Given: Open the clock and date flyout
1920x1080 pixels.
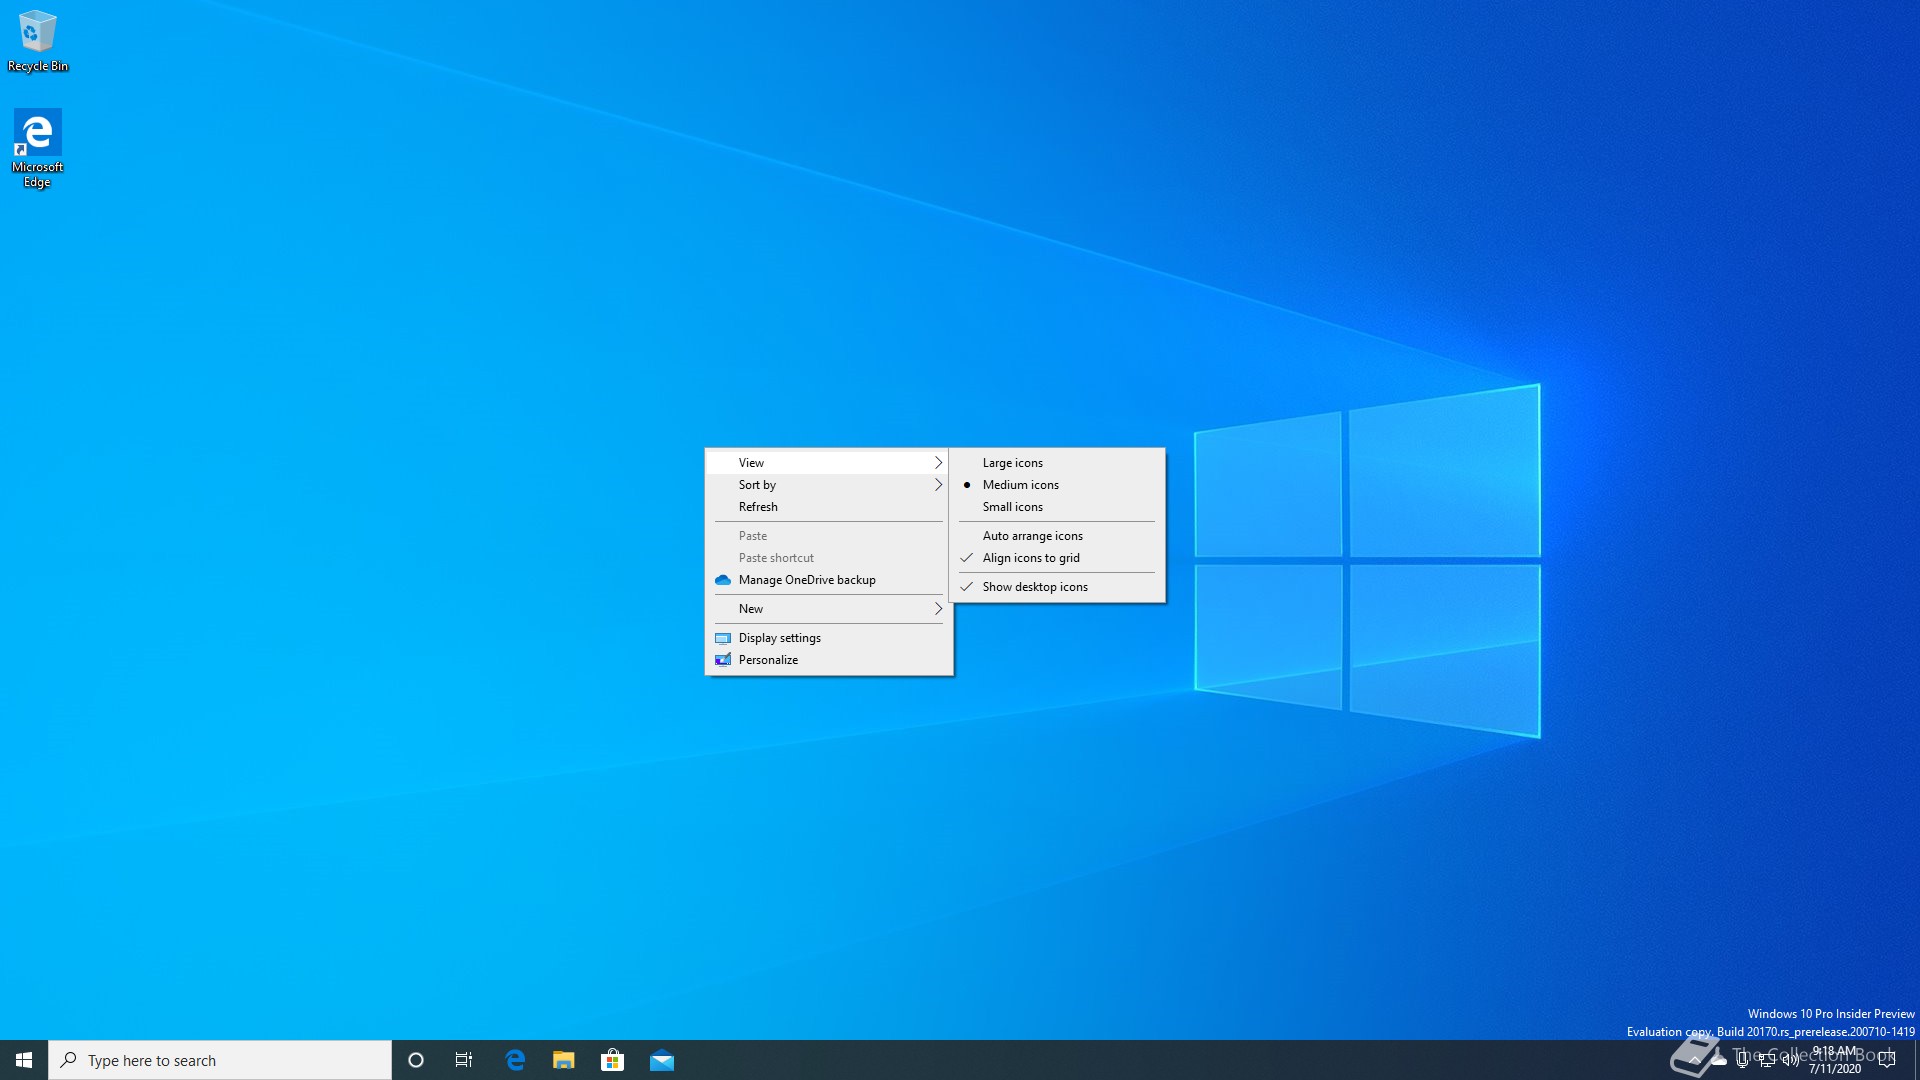Looking at the screenshot, I should pyautogui.click(x=1835, y=1060).
